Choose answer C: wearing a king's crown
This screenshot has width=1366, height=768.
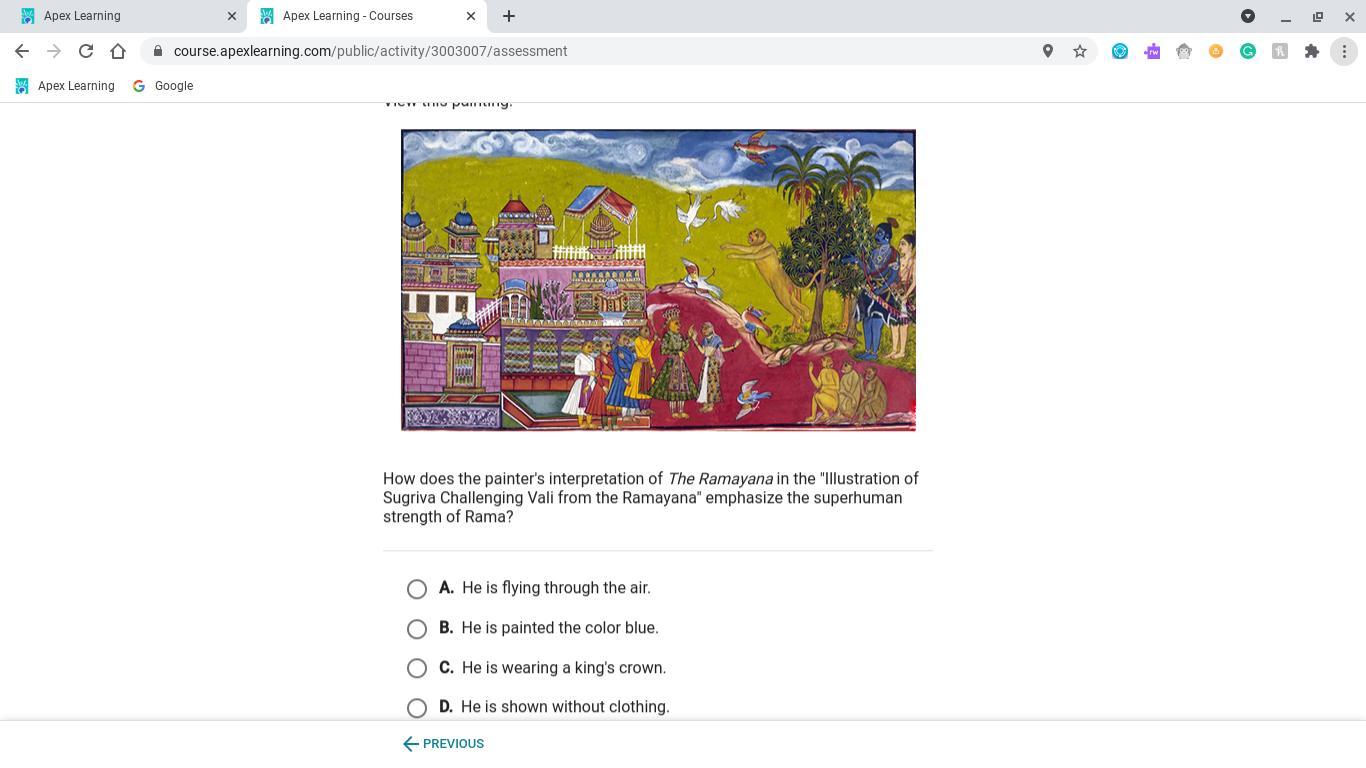coord(417,668)
